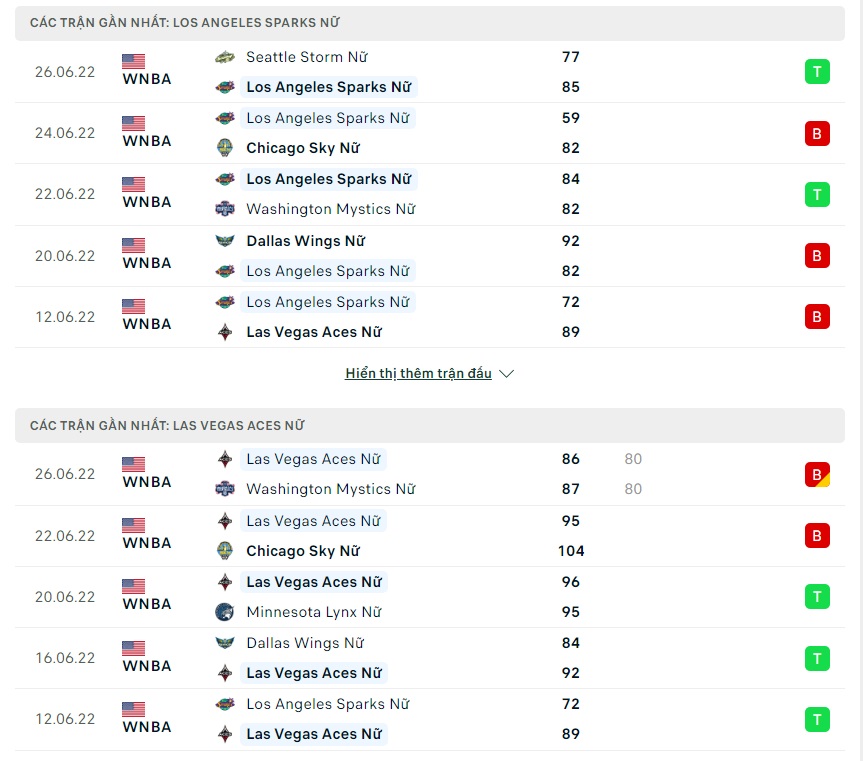Click score 104 for Chicago Sky
Viewport: 863px width, 761px height.
(571, 551)
